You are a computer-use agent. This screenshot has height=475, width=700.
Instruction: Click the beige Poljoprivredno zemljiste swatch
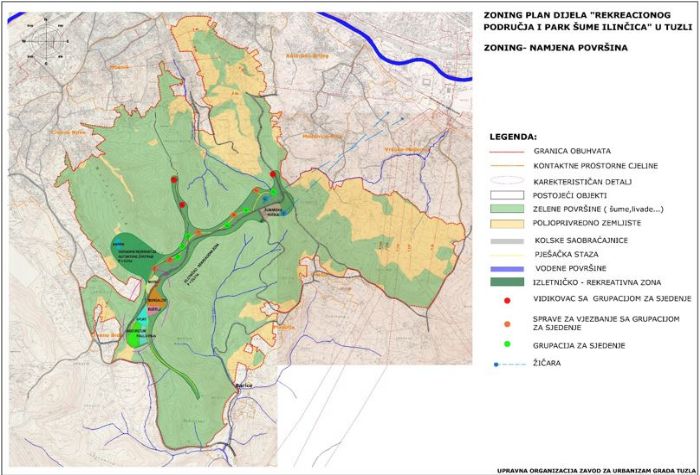pyautogui.click(x=506, y=223)
